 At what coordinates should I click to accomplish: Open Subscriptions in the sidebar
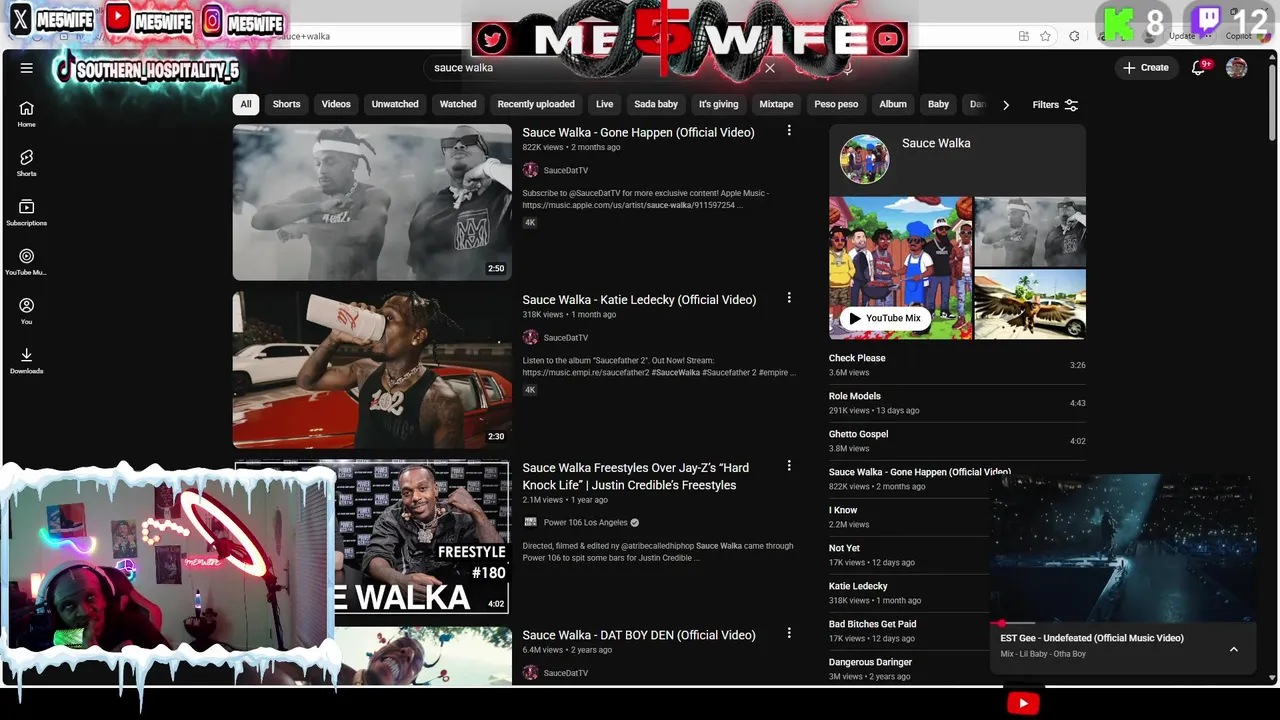click(27, 212)
